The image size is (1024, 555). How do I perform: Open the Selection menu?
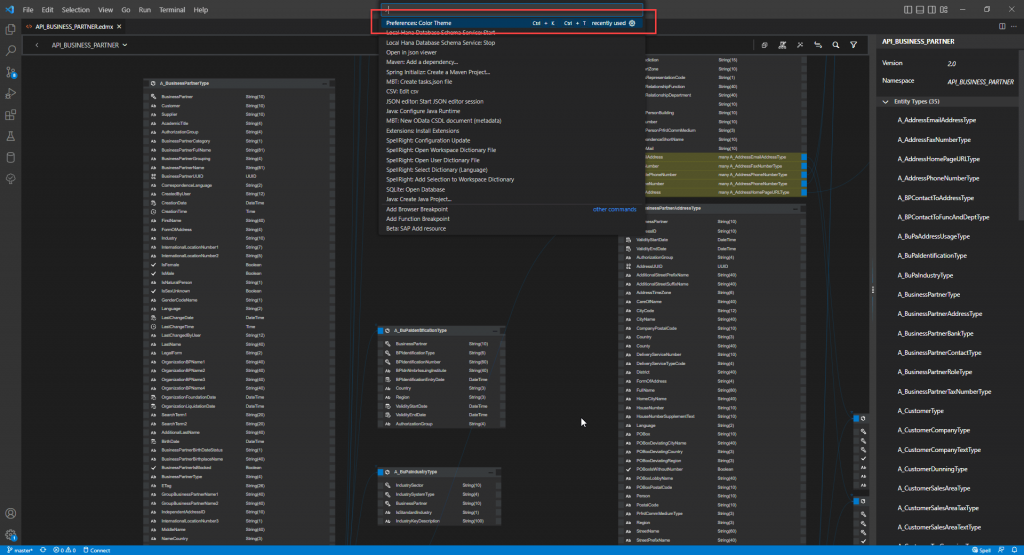pyautogui.click(x=76, y=10)
